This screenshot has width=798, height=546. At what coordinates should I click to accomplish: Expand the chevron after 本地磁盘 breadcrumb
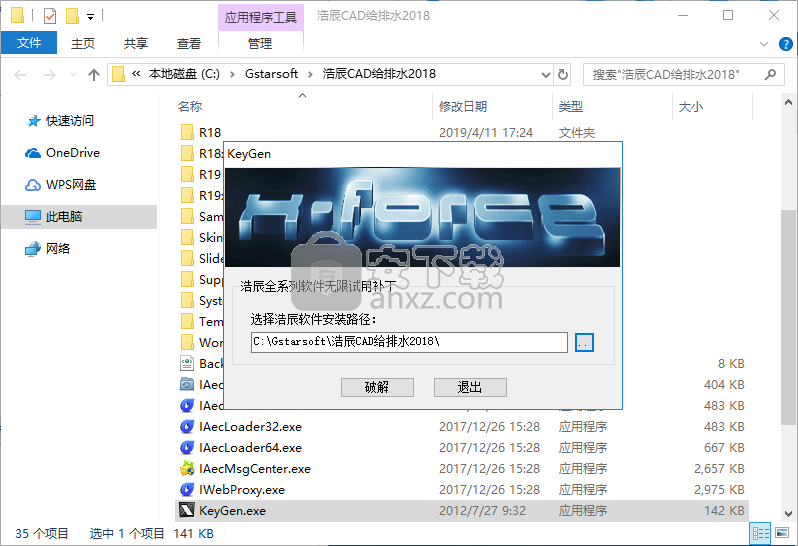(232, 74)
